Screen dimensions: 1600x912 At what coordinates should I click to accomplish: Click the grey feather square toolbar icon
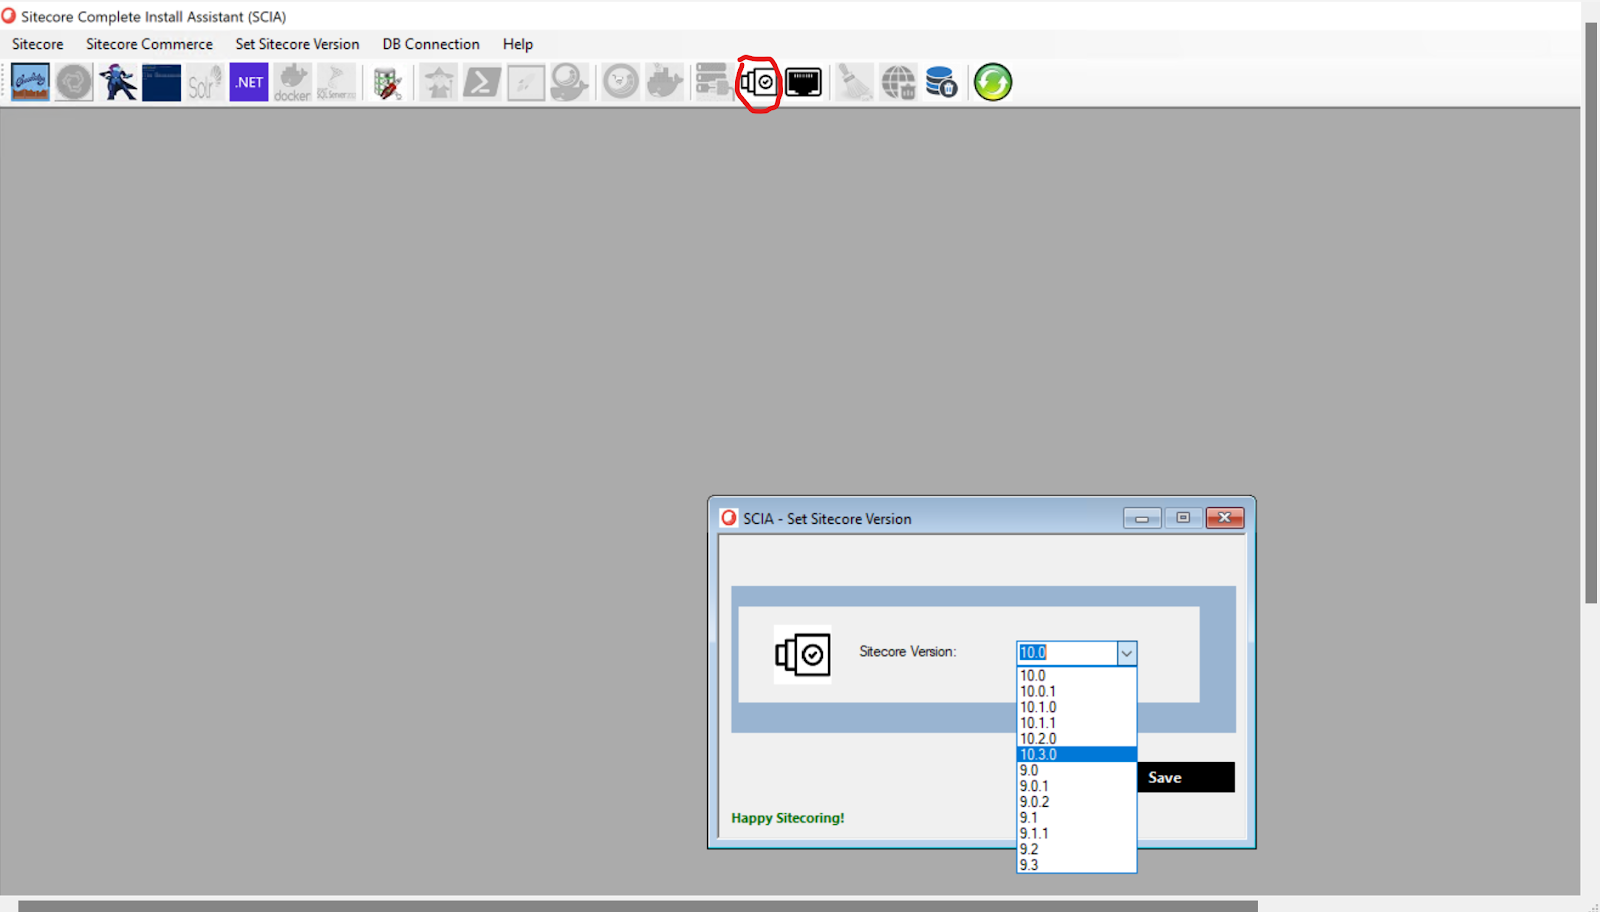pos(526,82)
